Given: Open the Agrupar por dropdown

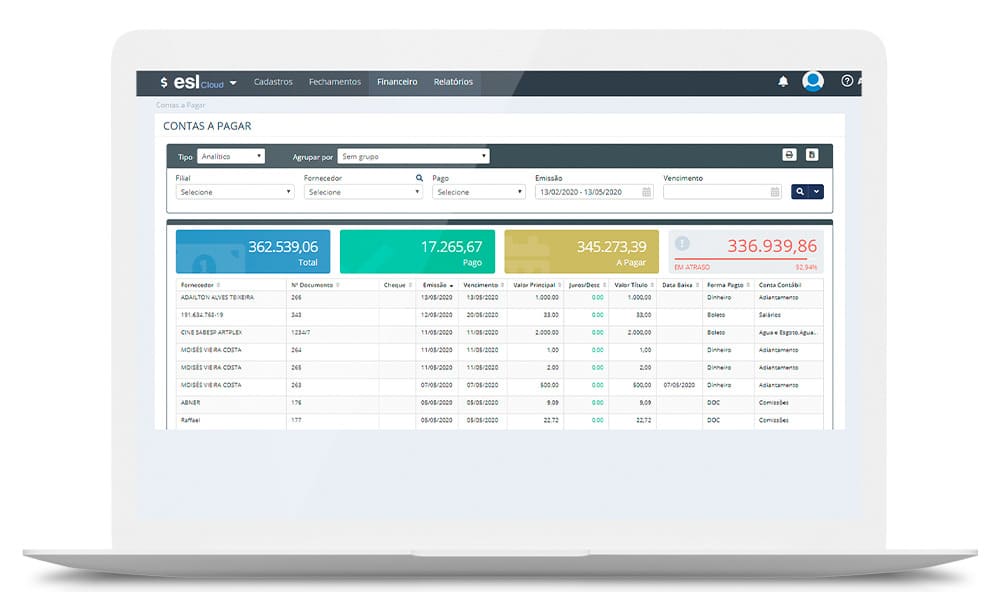Looking at the screenshot, I should pos(413,156).
